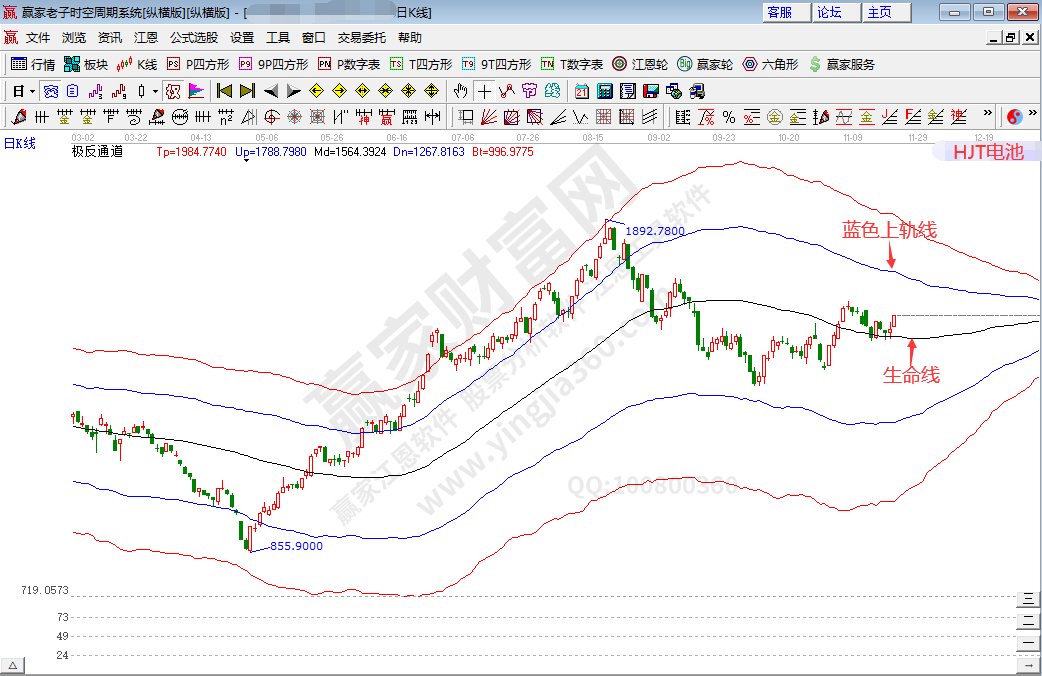The height and width of the screenshot is (676, 1042).
Task: Expand the 日 period dropdown arrow
Action: tap(32, 90)
